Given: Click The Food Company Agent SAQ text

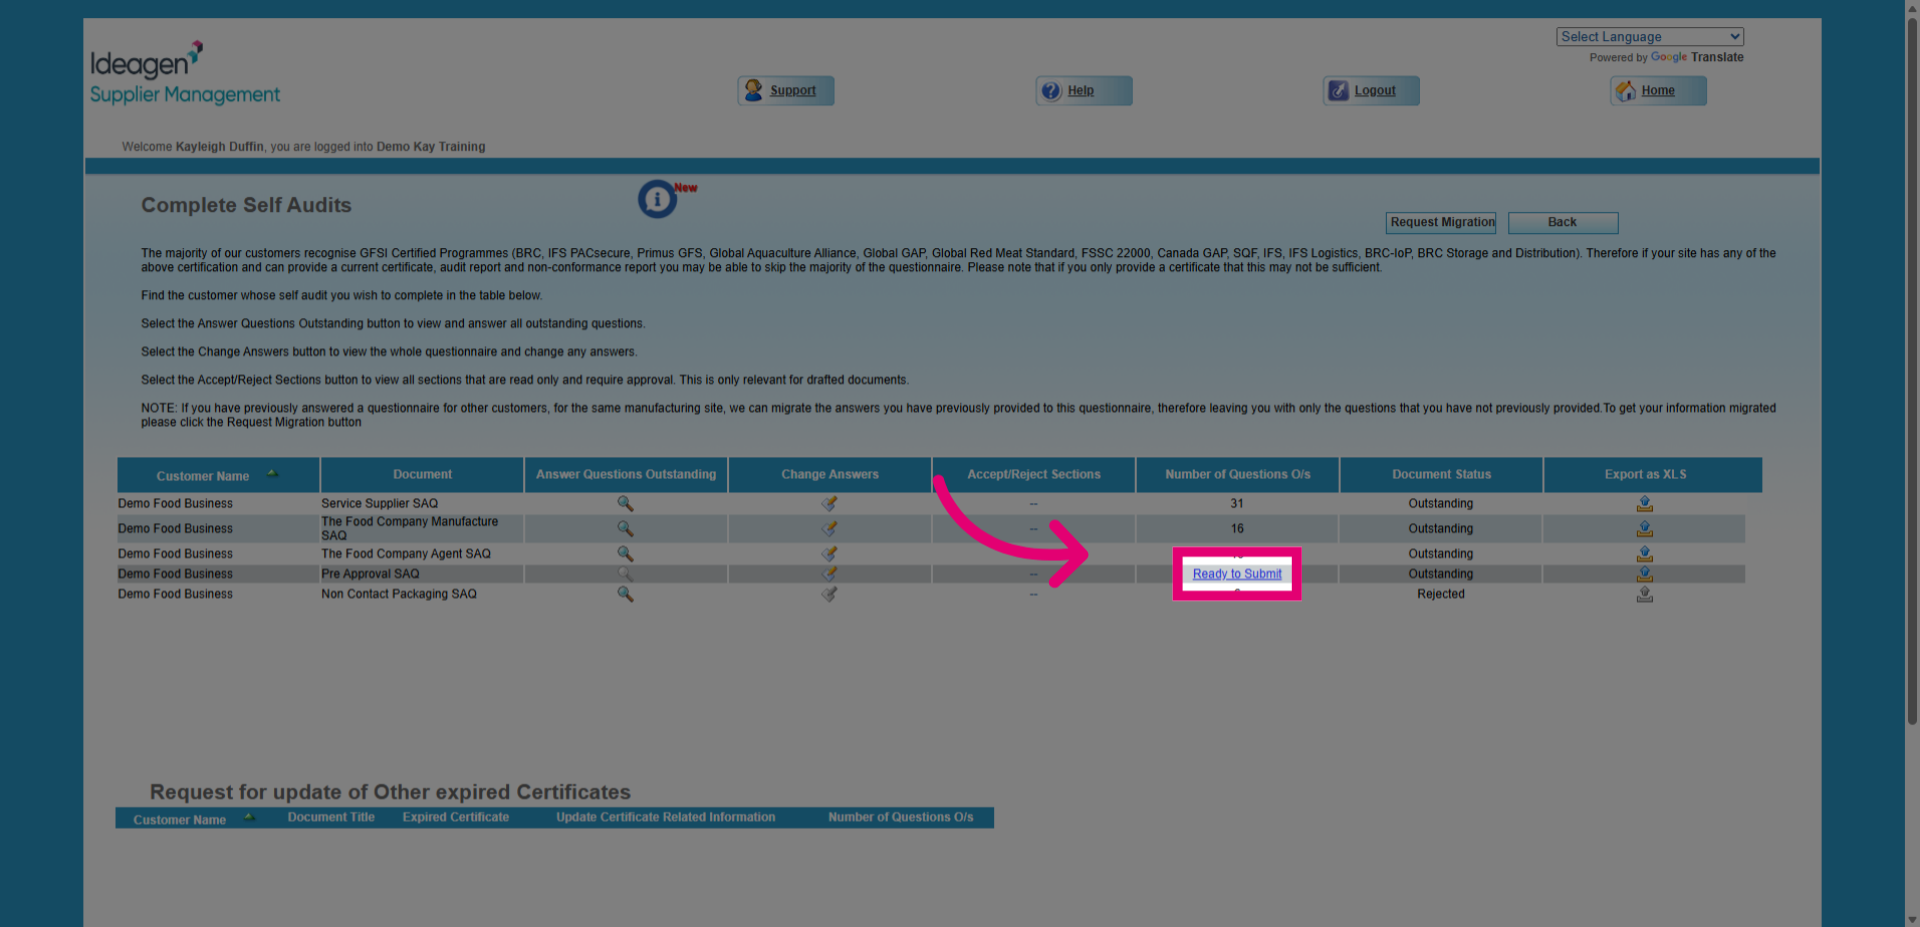Looking at the screenshot, I should (x=406, y=553).
